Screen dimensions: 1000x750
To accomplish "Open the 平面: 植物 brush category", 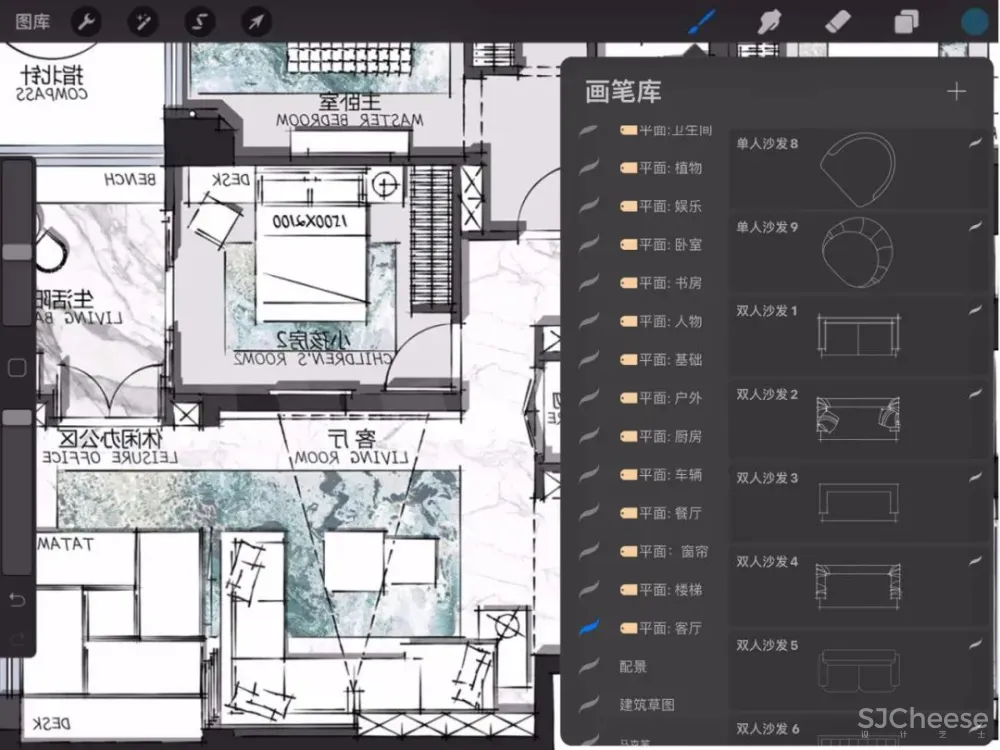I will [660, 168].
